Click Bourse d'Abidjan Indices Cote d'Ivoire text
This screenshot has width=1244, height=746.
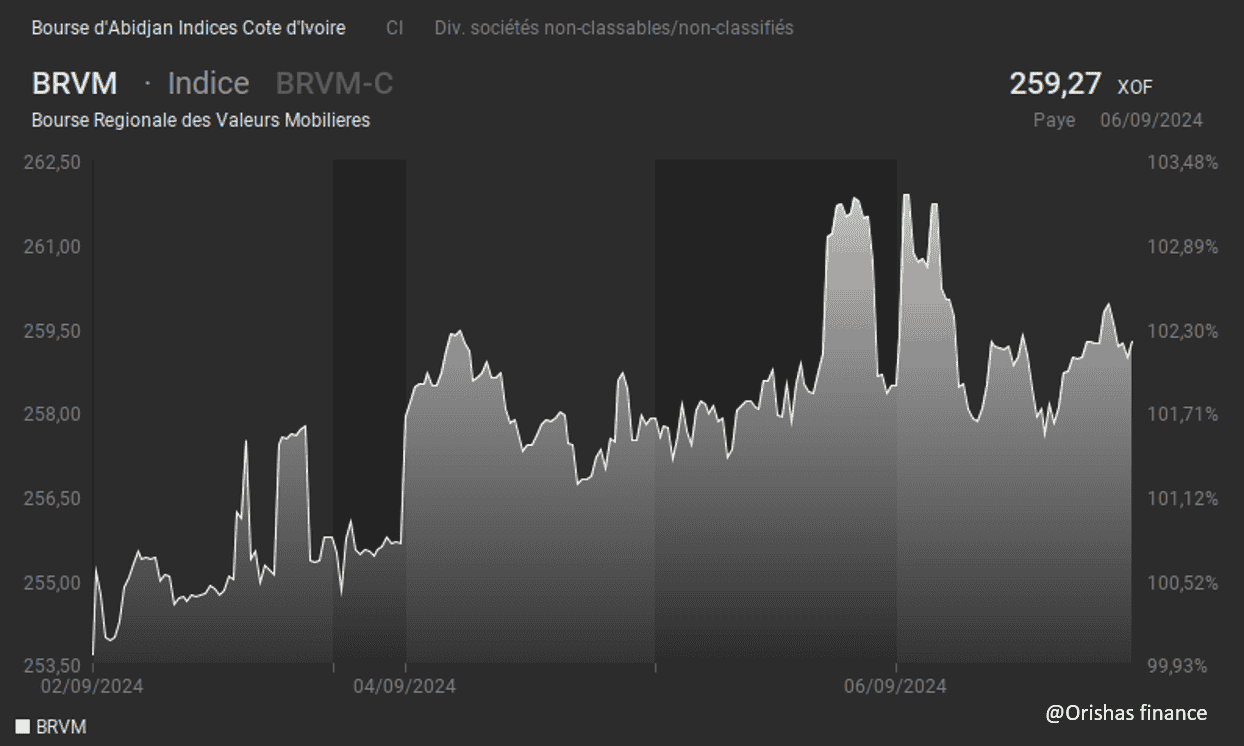point(188,28)
